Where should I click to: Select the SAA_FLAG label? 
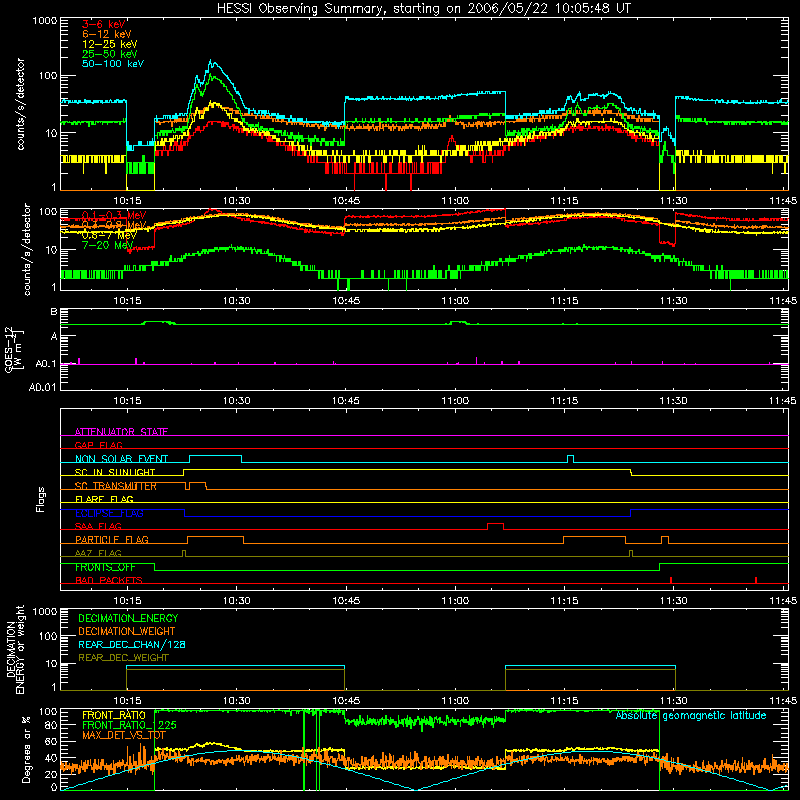click(98, 526)
